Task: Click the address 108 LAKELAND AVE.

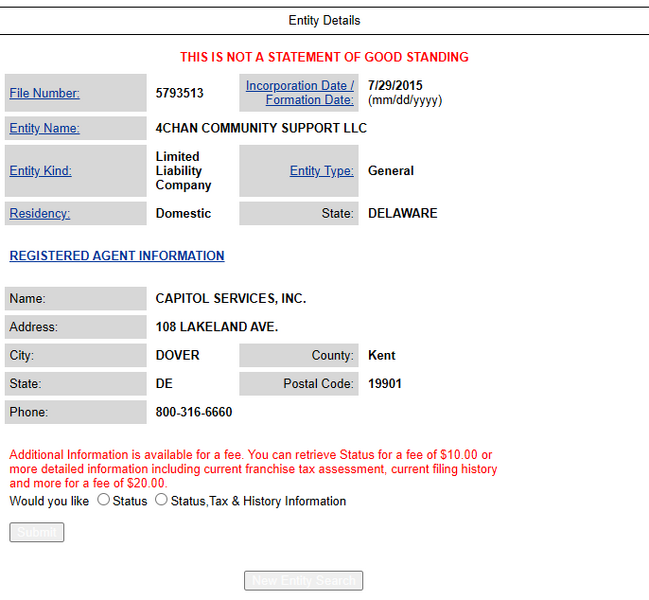Action: (217, 327)
